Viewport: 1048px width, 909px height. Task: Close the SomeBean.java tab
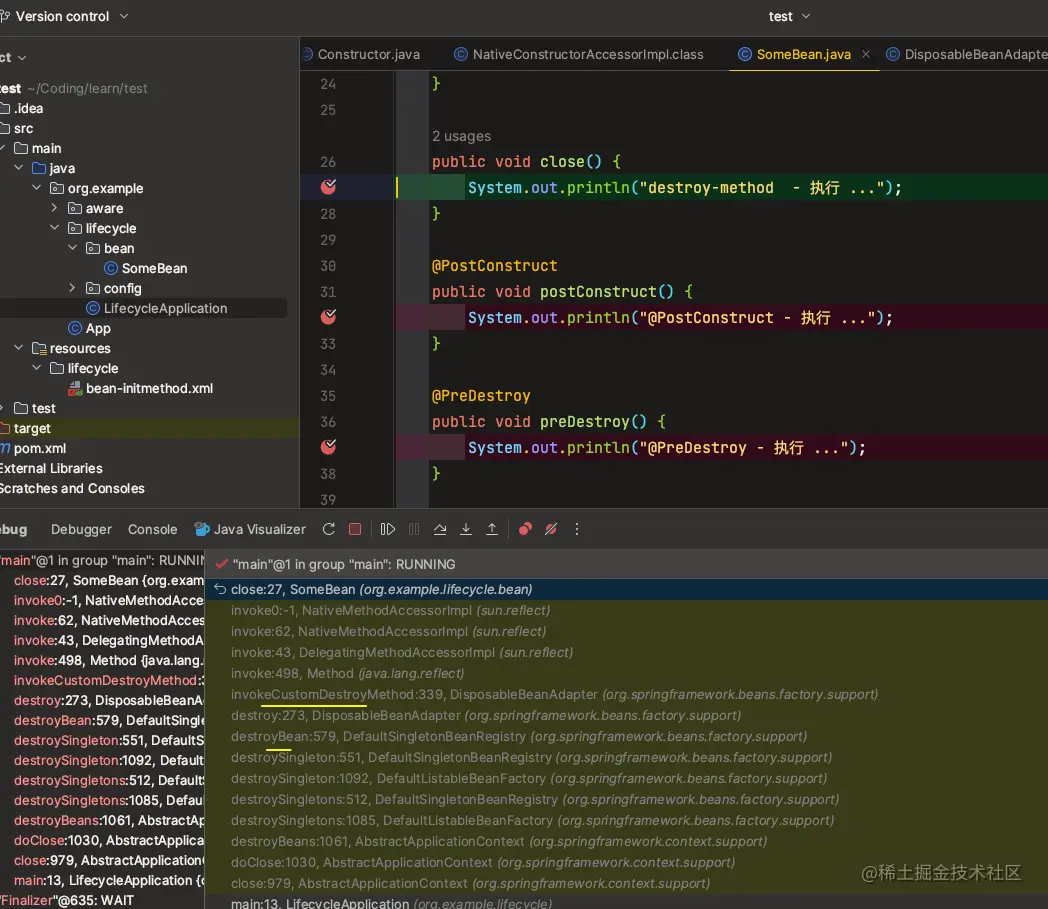tap(866, 54)
